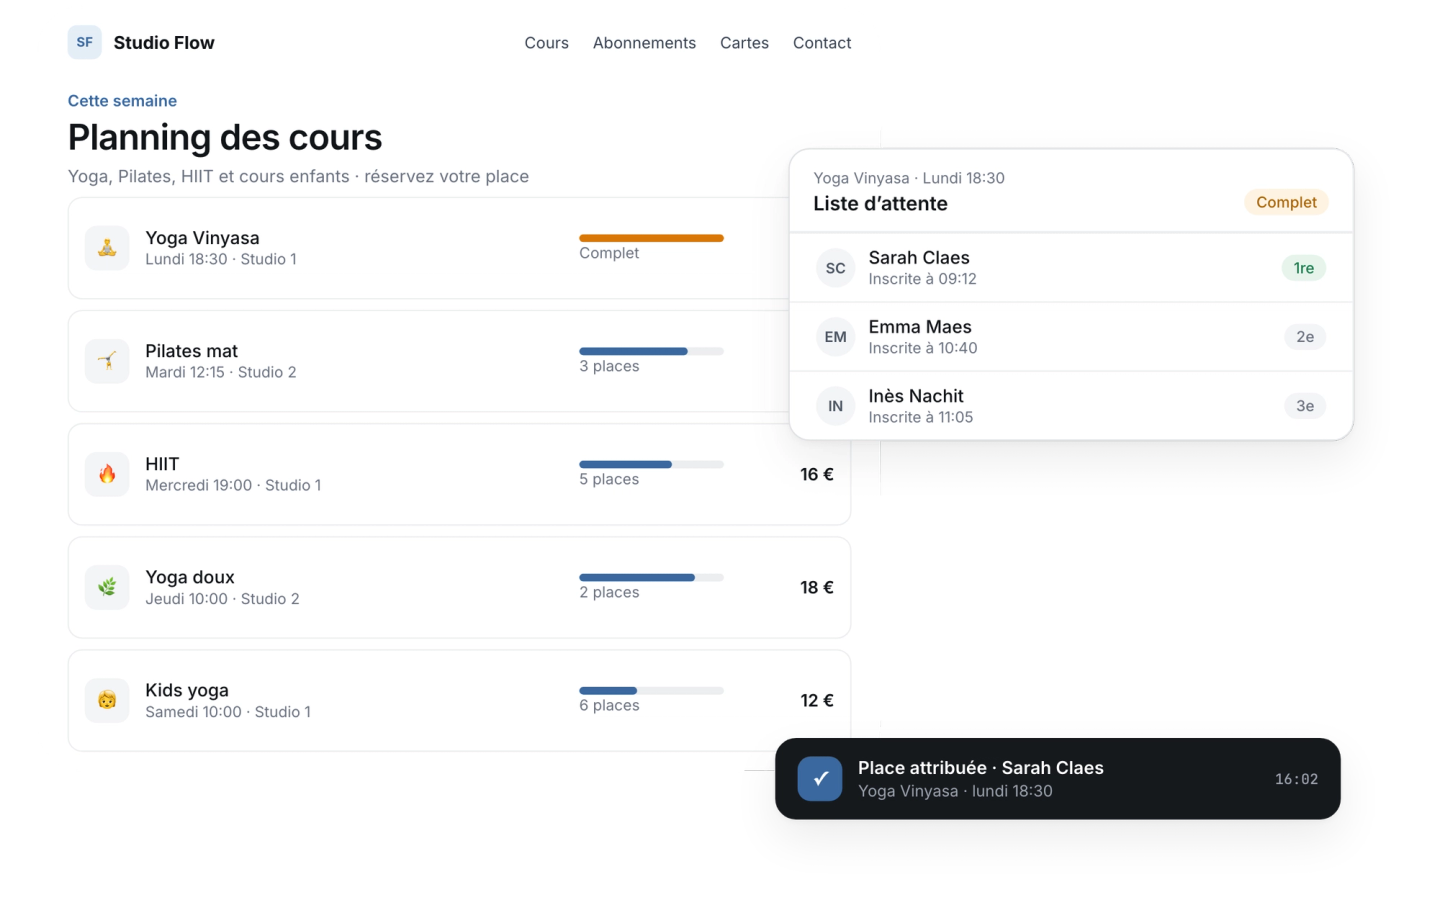Click the Yoga Vinyasa meditation icon

(107, 248)
